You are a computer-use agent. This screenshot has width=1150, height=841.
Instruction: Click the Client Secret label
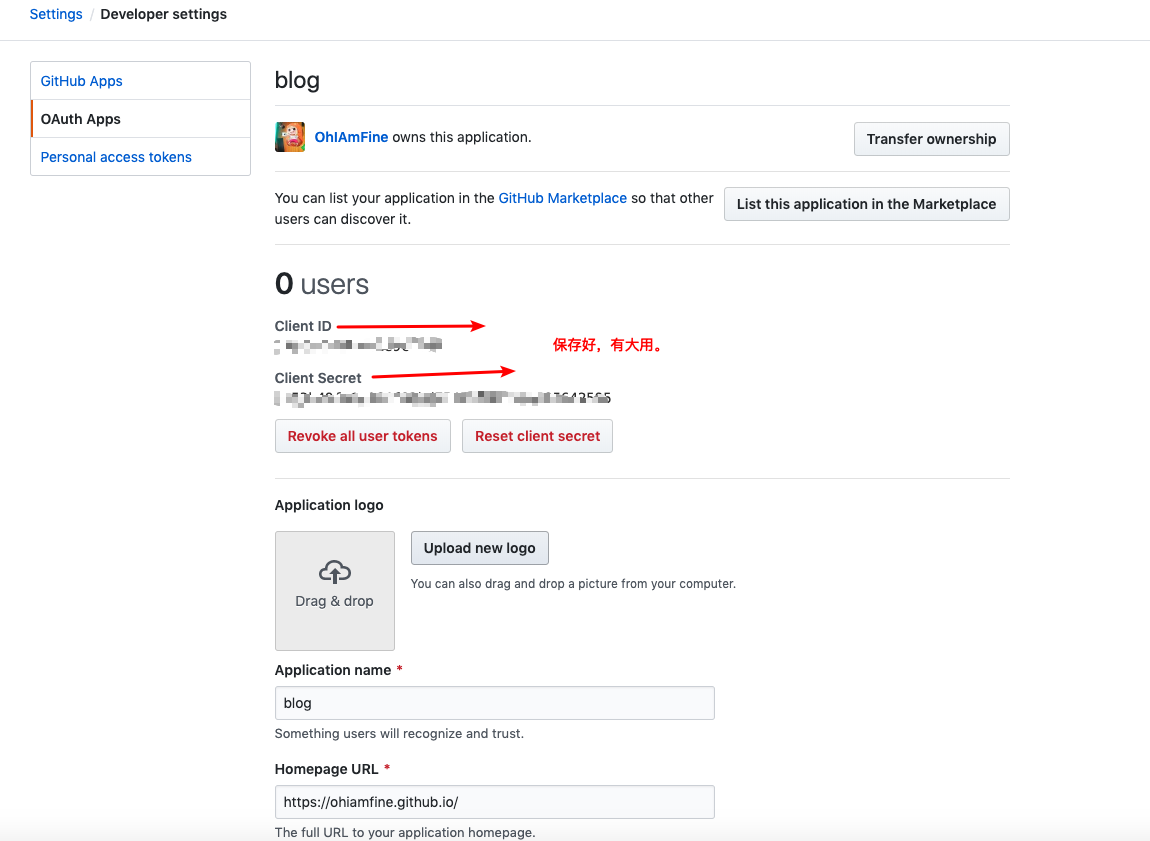point(318,378)
